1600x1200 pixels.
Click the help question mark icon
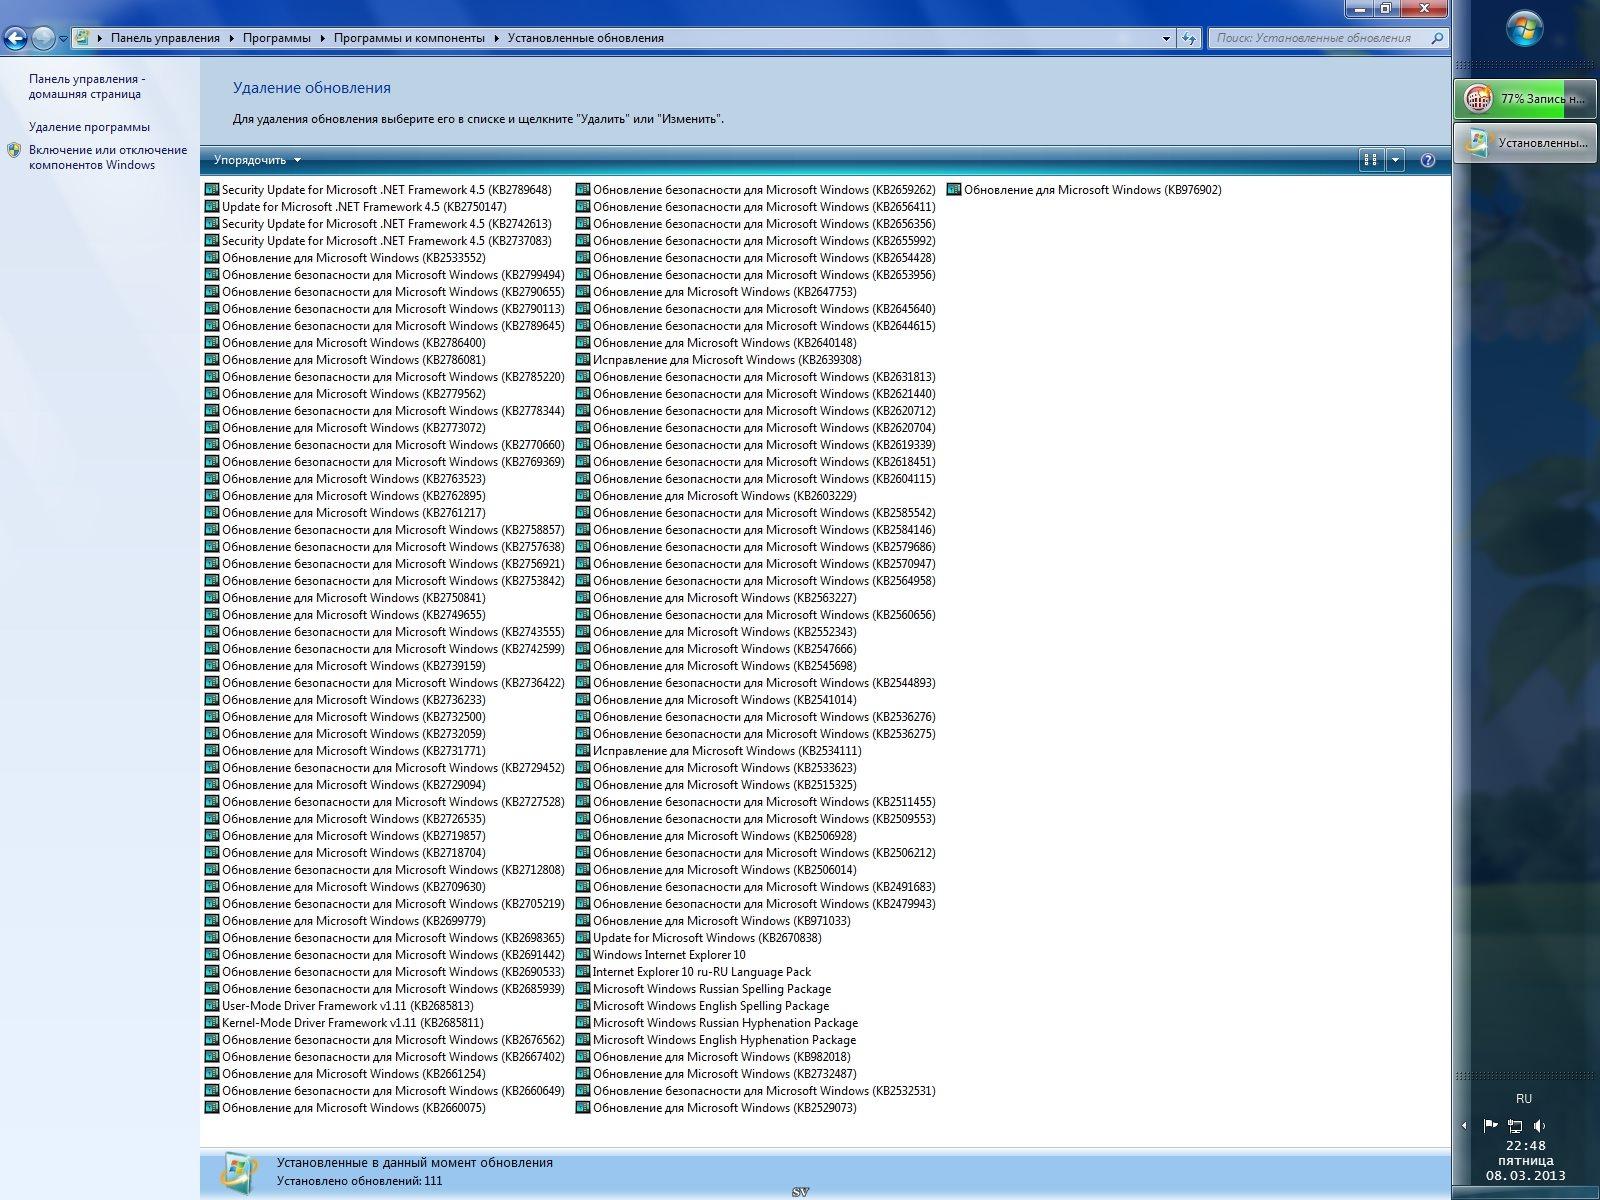[x=1427, y=160]
